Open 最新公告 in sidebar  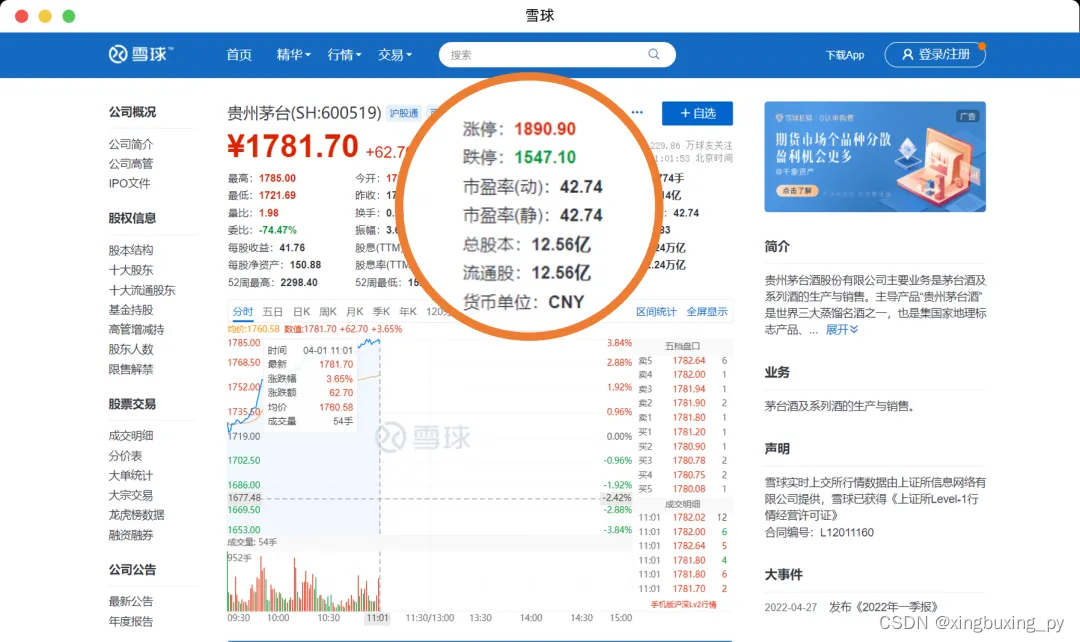coord(131,601)
